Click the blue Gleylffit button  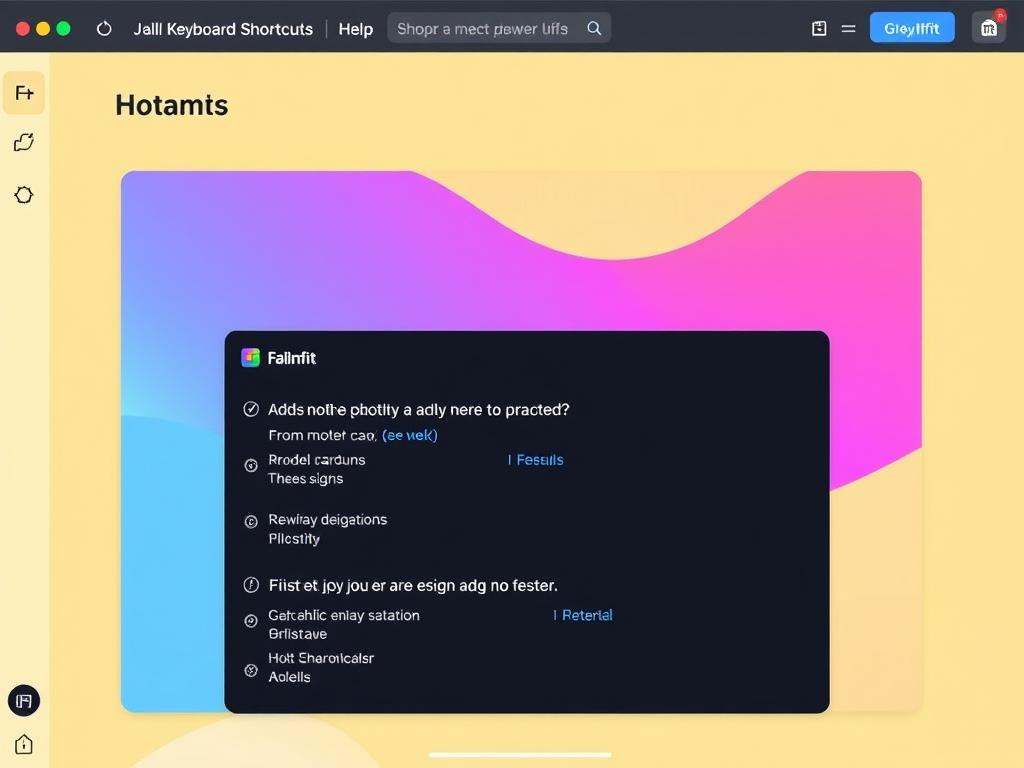pyautogui.click(x=912, y=28)
